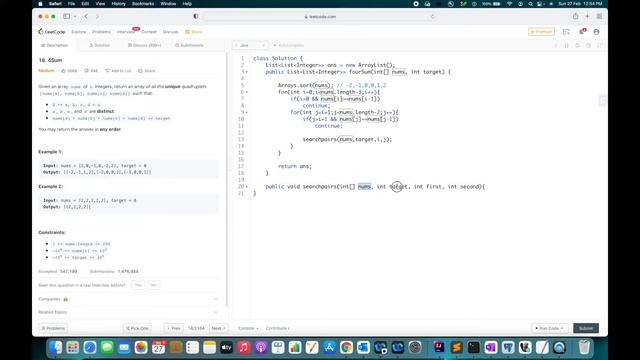This screenshot has width=640, height=360.
Task: Open Calendar from the Dock
Action: (158, 347)
